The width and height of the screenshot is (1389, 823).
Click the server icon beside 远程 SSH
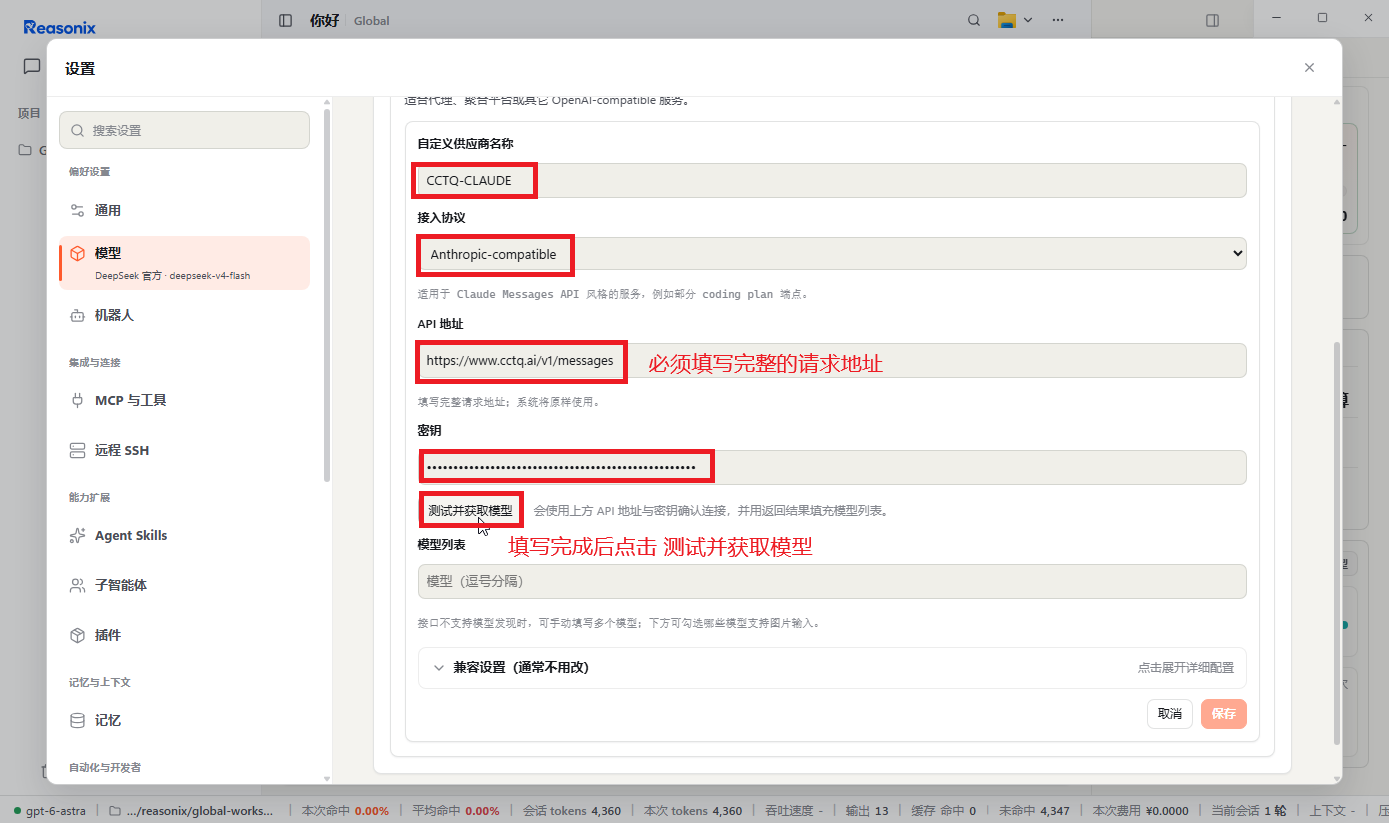click(77, 451)
